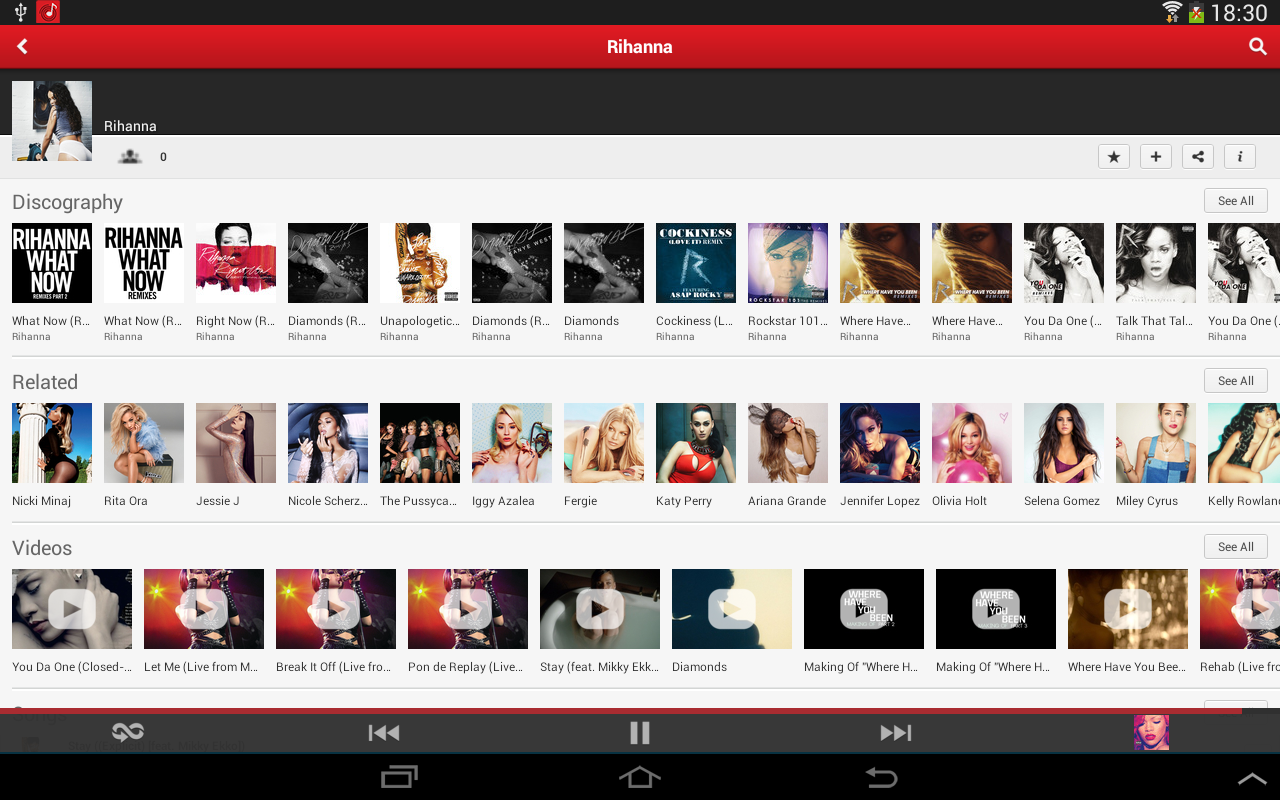Click See All for Related artists
Viewport: 1280px width, 800px height.
click(1236, 381)
